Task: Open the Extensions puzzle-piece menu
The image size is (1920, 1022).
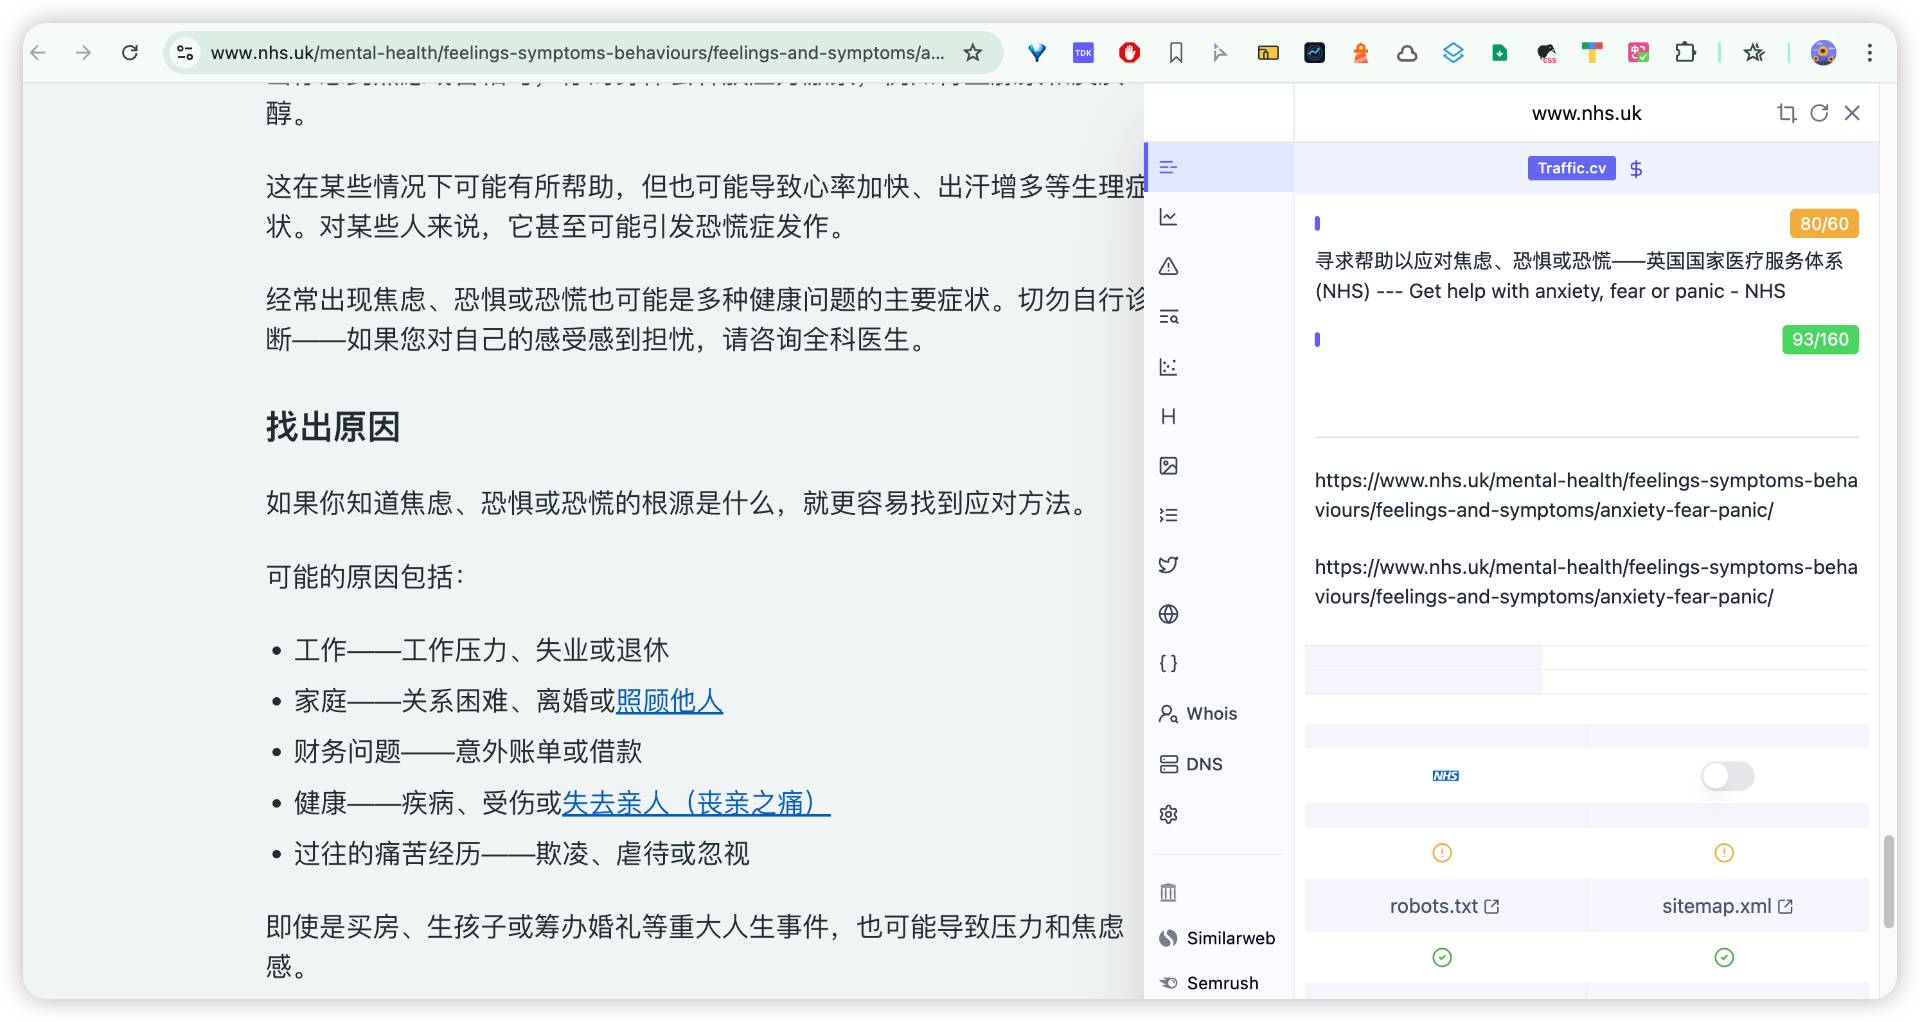Action: (1685, 53)
